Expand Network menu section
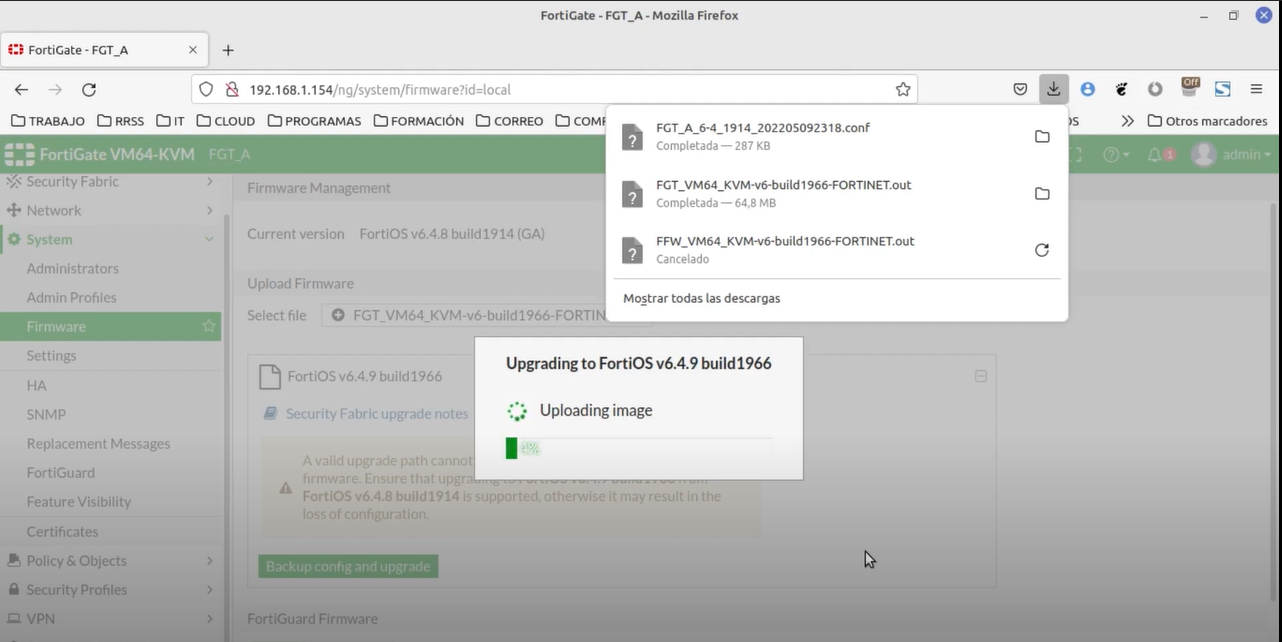 tap(110, 210)
